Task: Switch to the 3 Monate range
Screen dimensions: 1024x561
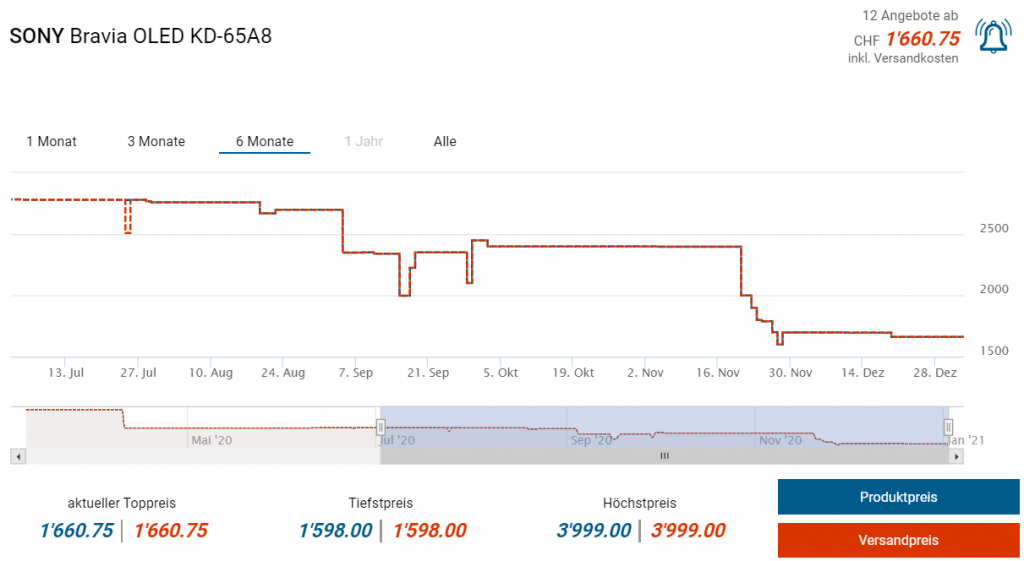Action: pos(156,142)
